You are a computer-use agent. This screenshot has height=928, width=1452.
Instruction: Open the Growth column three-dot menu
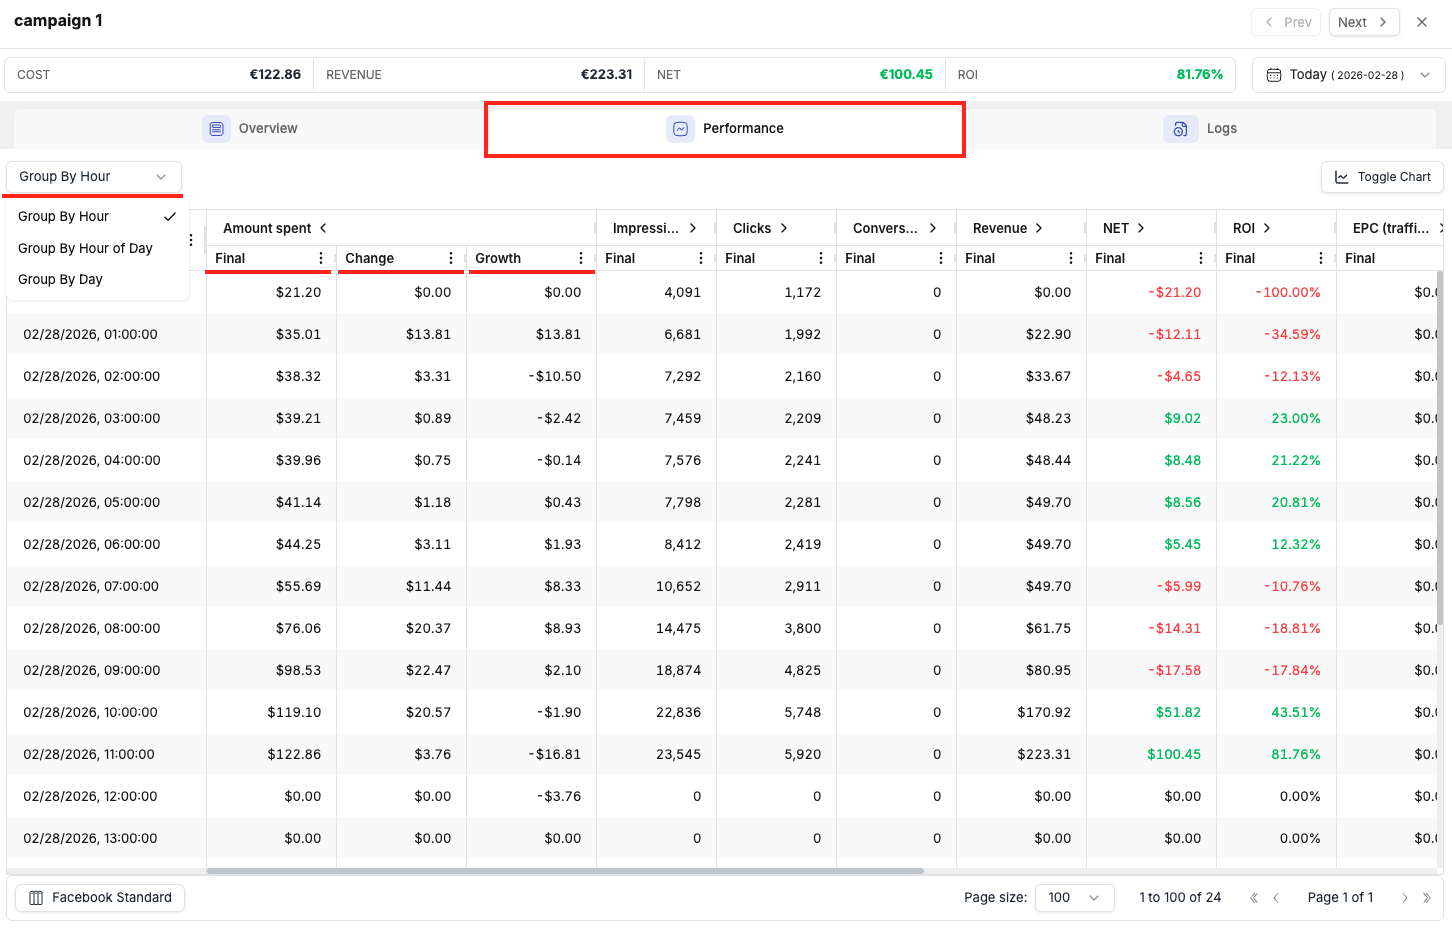581,258
